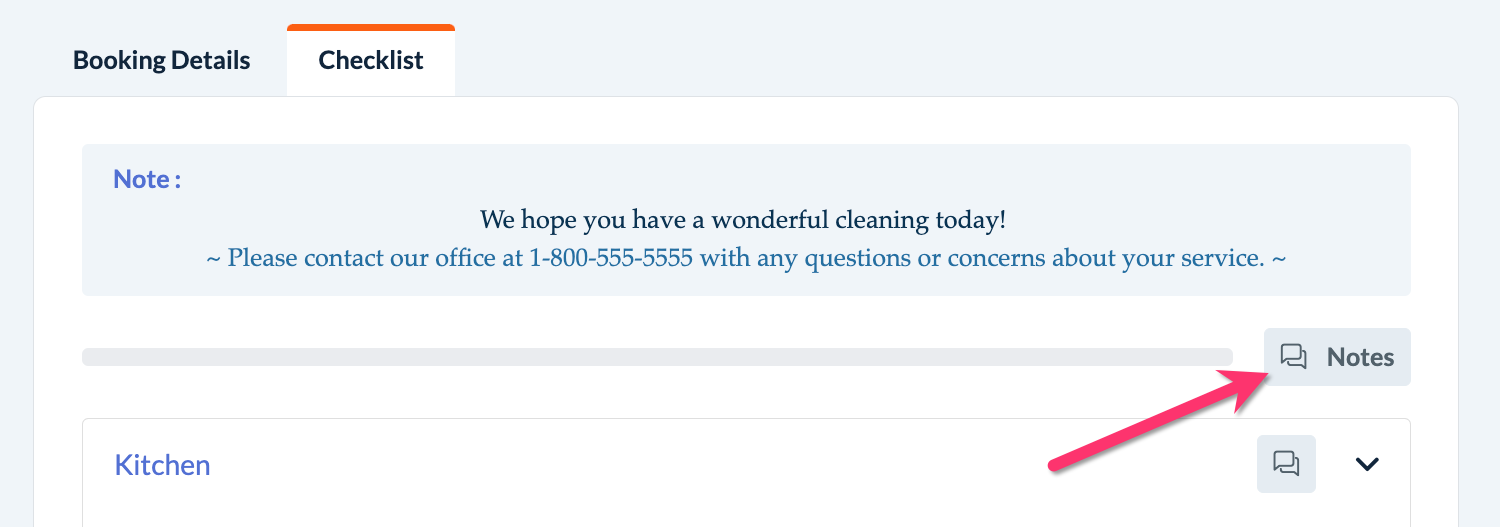Click the left end of progress bar

pyautogui.click(x=90, y=357)
